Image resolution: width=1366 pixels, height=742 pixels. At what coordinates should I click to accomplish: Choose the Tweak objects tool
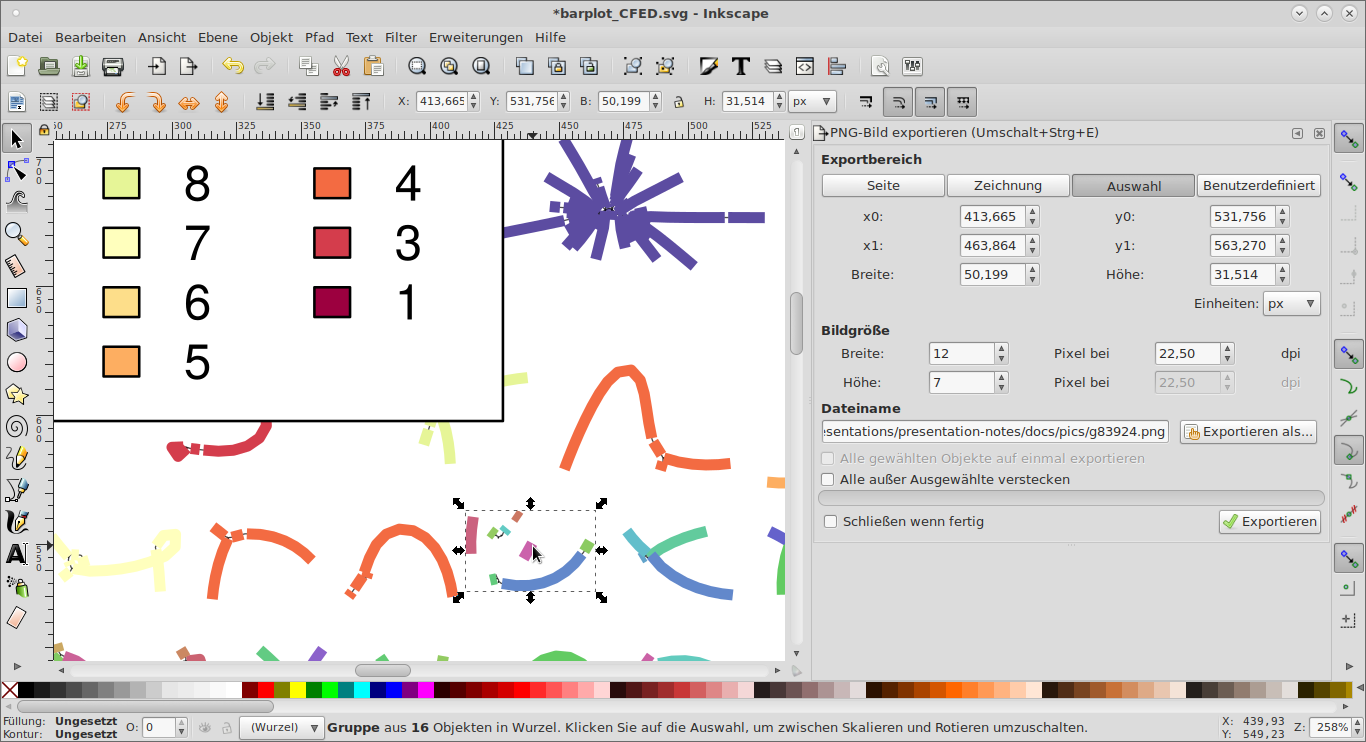(x=16, y=202)
